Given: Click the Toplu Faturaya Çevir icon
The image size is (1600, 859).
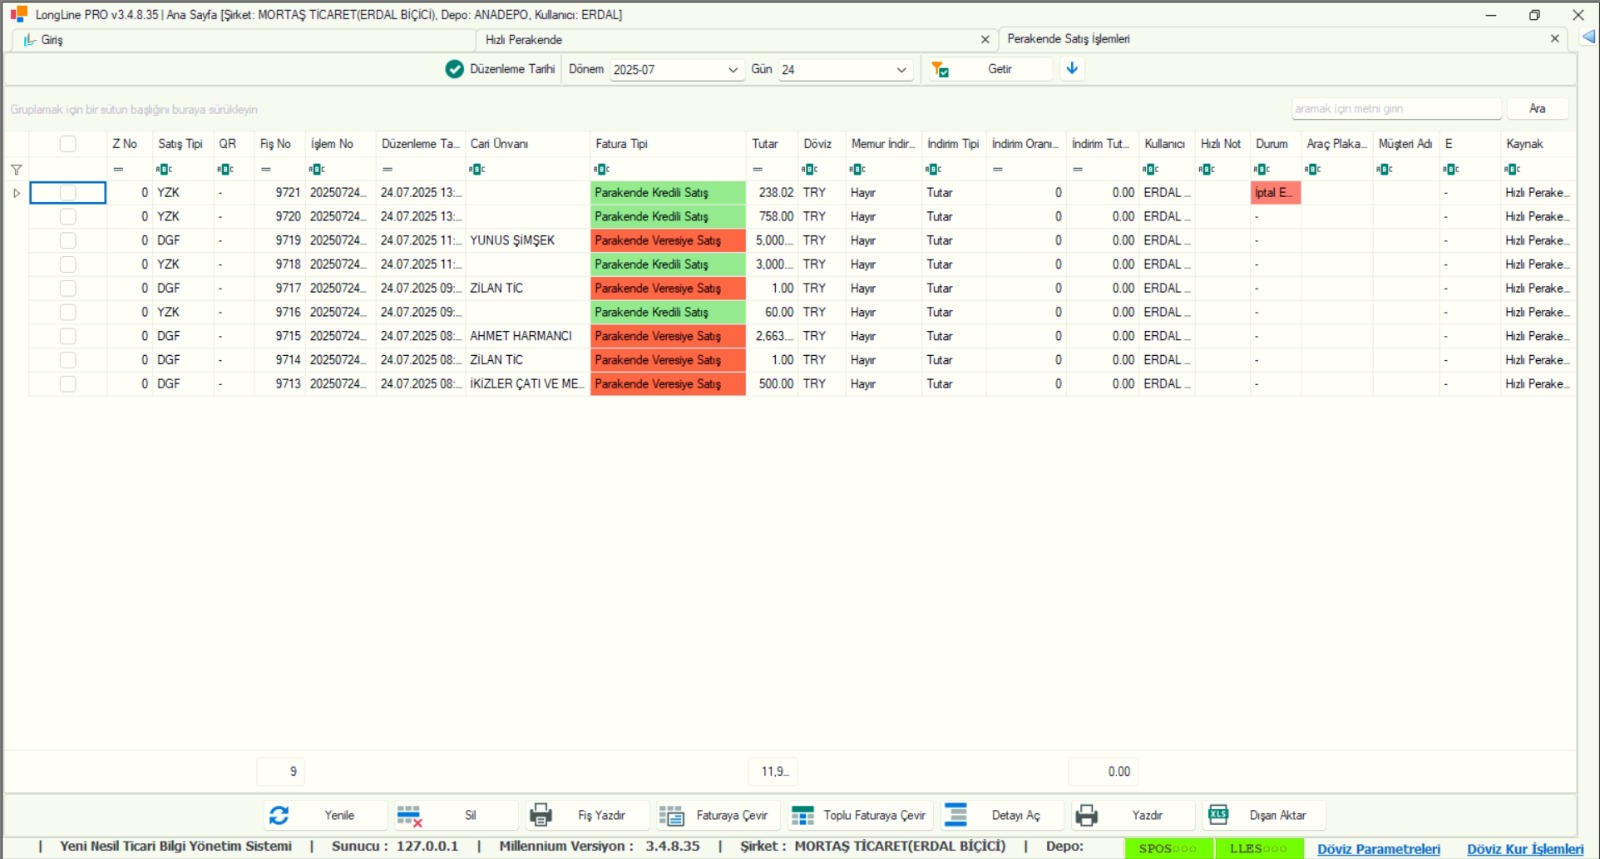Looking at the screenshot, I should [x=802, y=816].
